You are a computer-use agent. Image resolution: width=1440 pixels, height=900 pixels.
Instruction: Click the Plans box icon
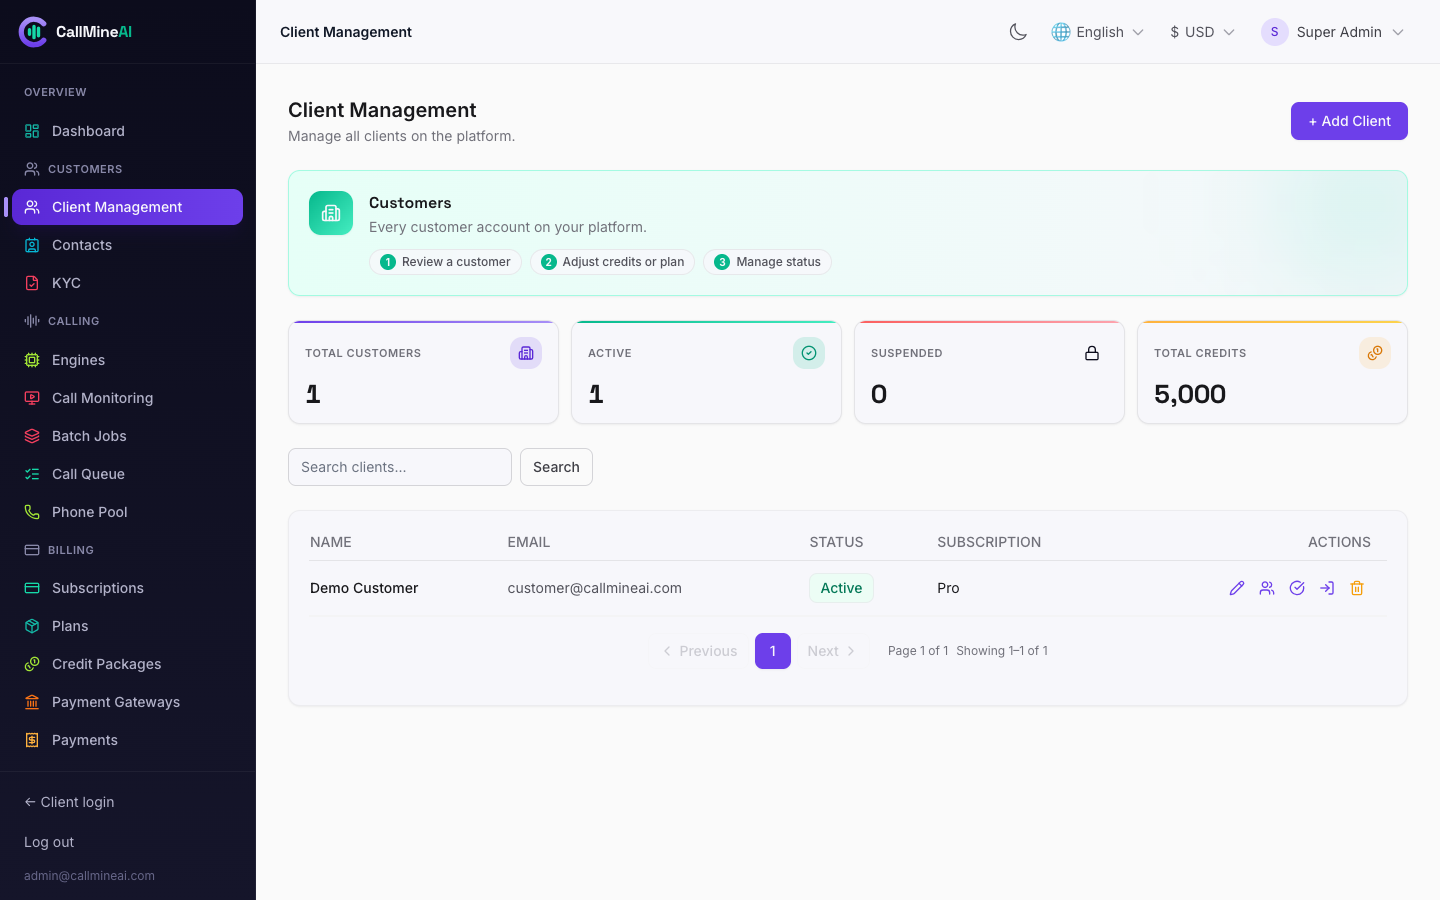tap(32, 626)
